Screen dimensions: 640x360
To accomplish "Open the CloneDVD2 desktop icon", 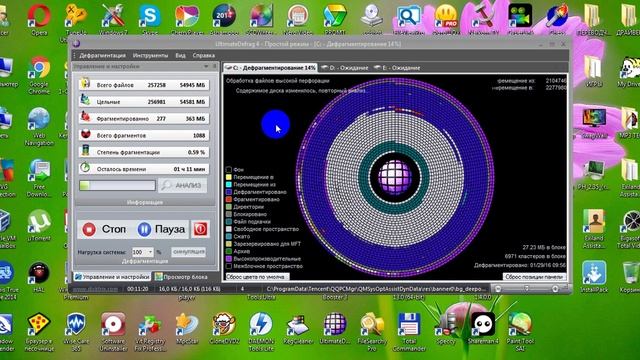I will click(x=224, y=329).
